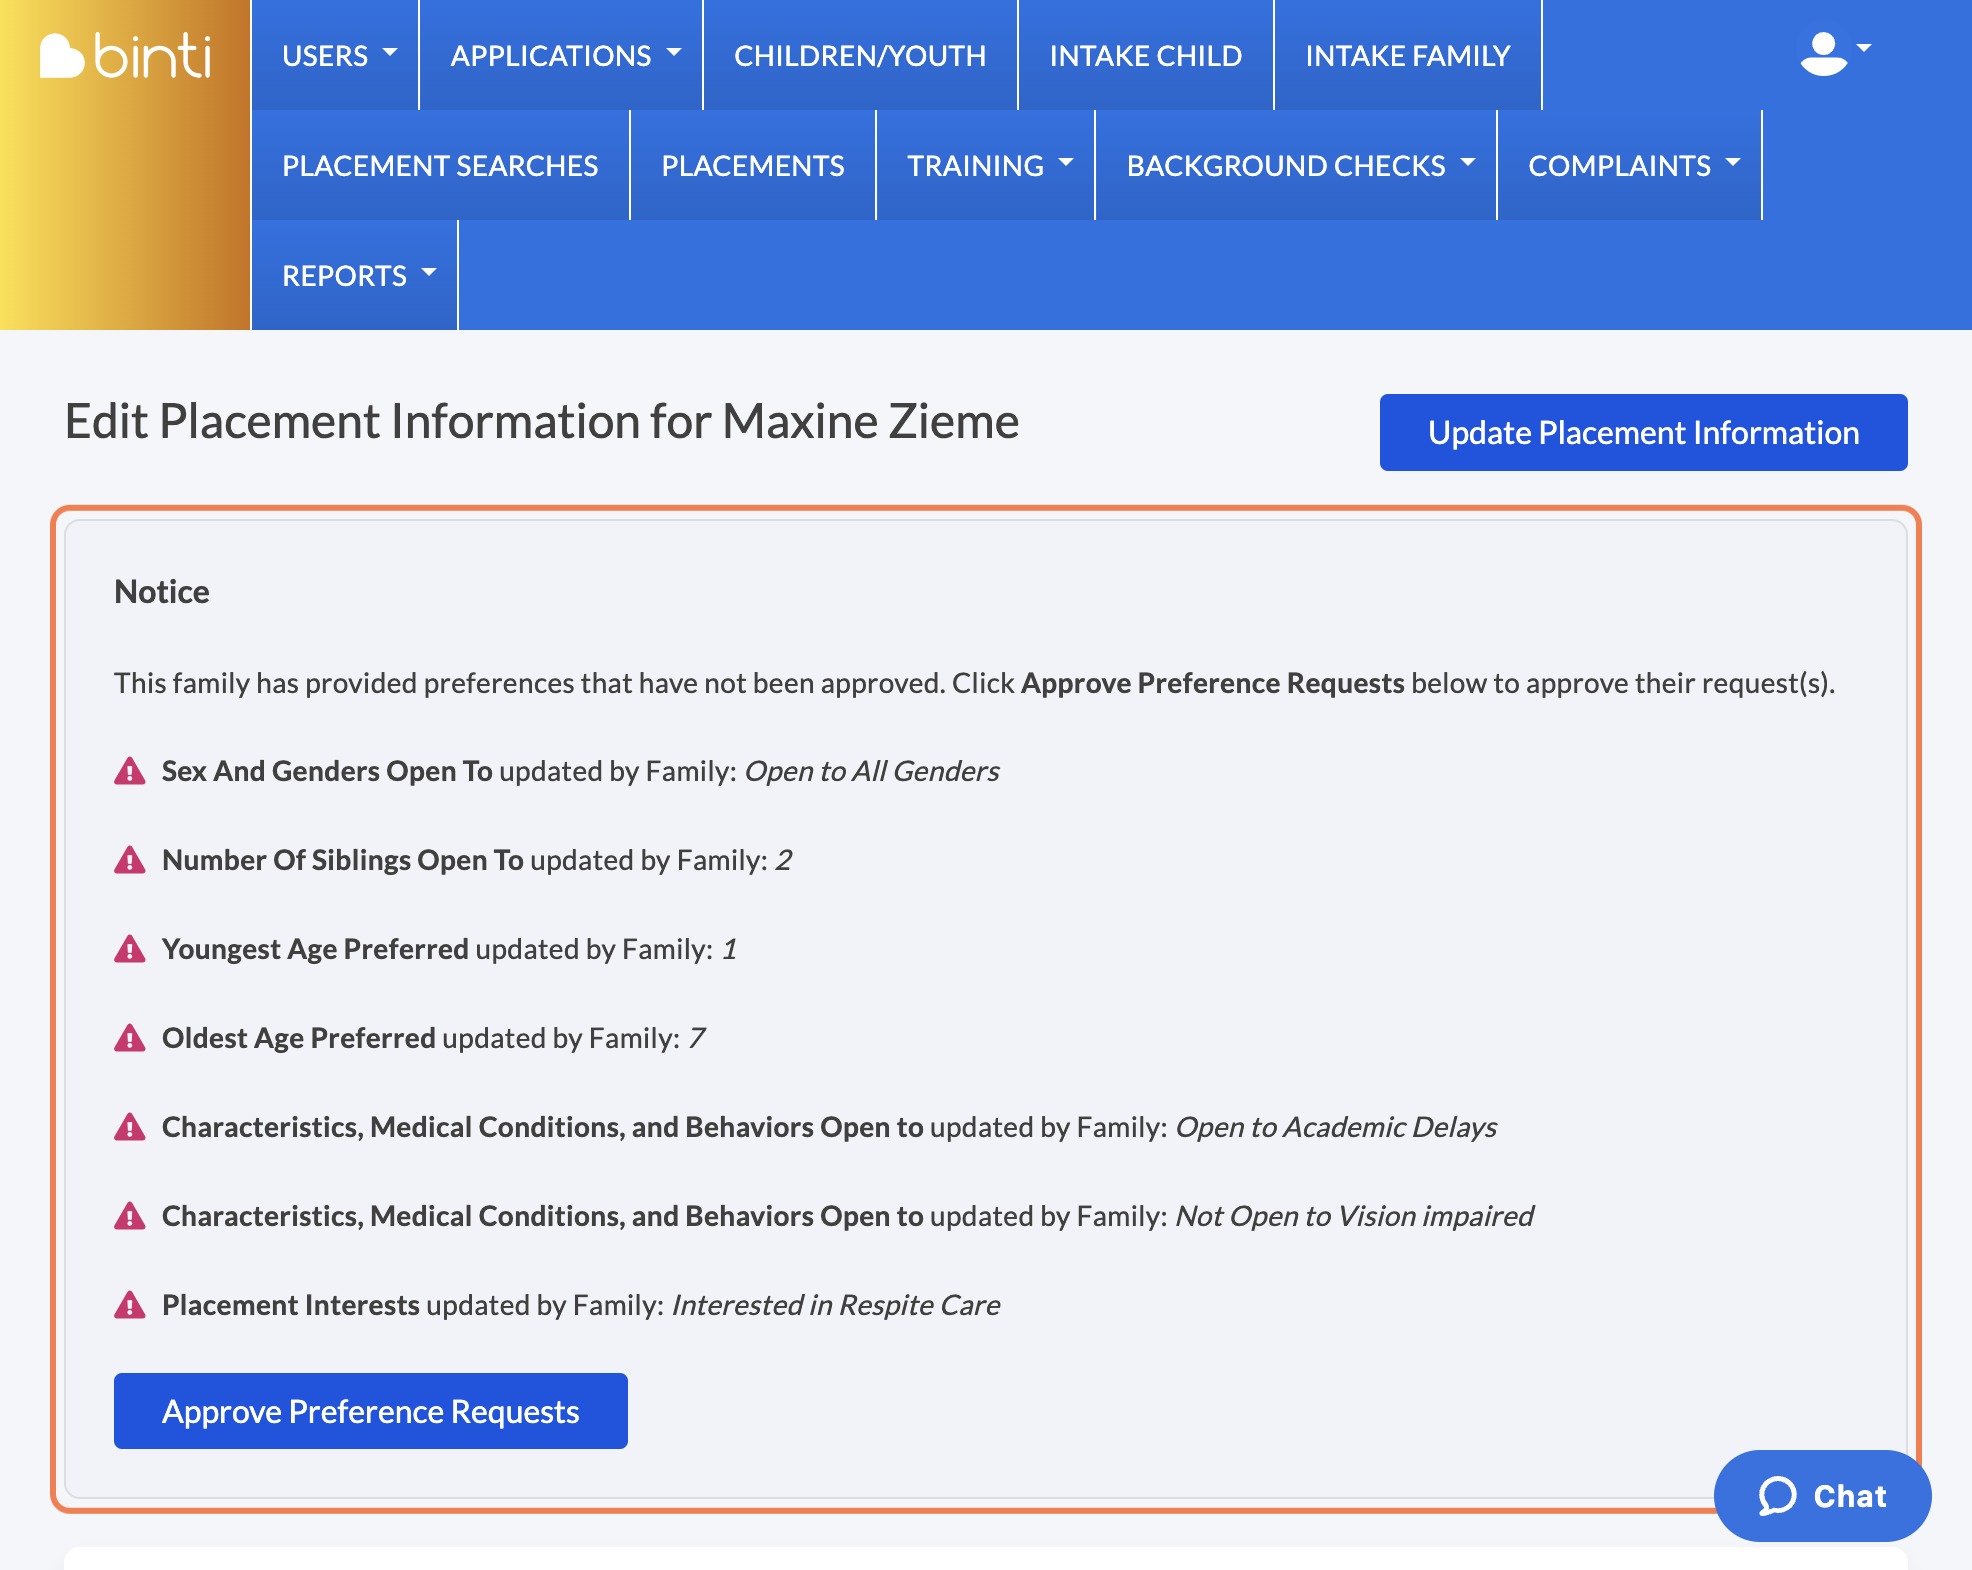Click warning icon beside Academic Delays notice
Image resolution: width=1972 pixels, height=1570 pixels.
tap(130, 1127)
